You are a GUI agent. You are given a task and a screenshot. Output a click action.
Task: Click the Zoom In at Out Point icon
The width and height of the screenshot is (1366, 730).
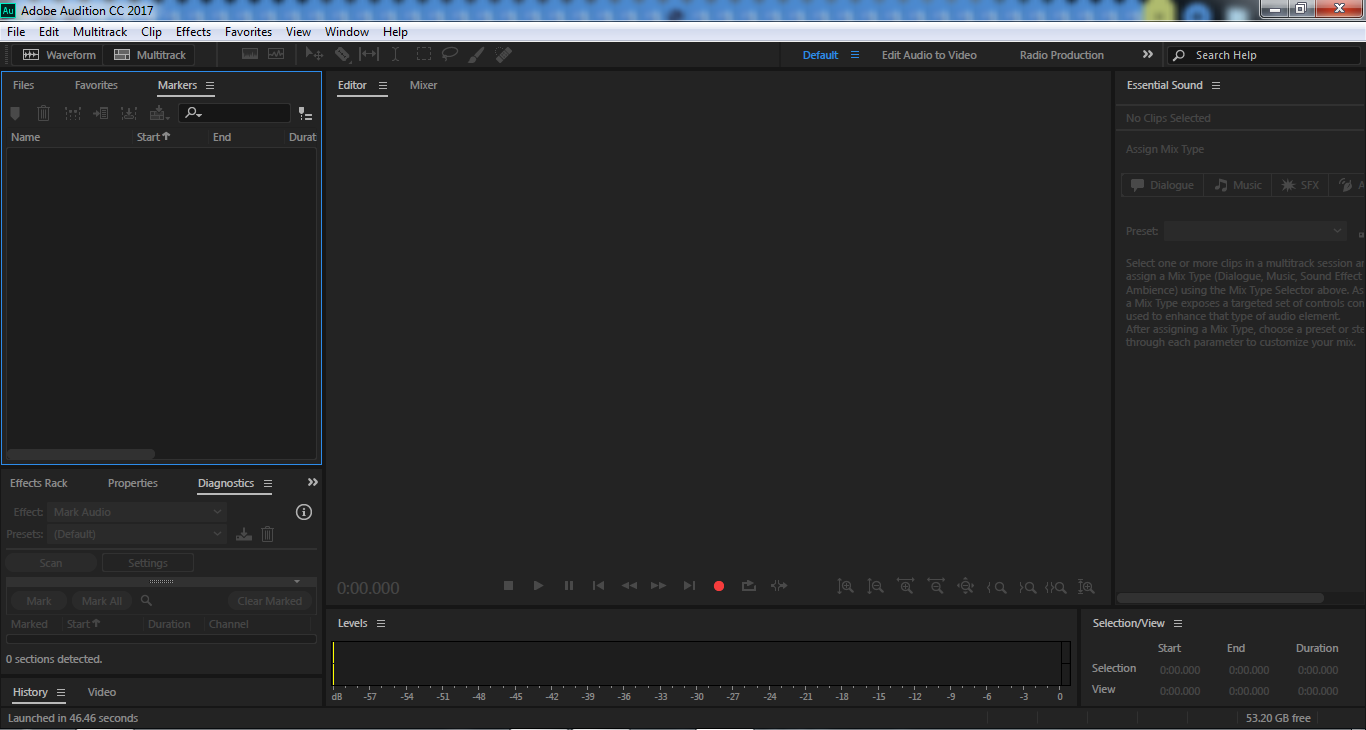pos(1027,587)
